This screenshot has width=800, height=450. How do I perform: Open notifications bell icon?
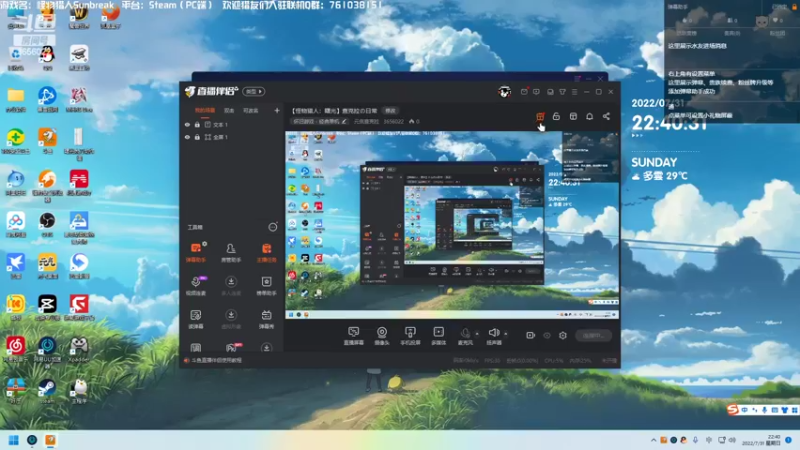[x=589, y=116]
